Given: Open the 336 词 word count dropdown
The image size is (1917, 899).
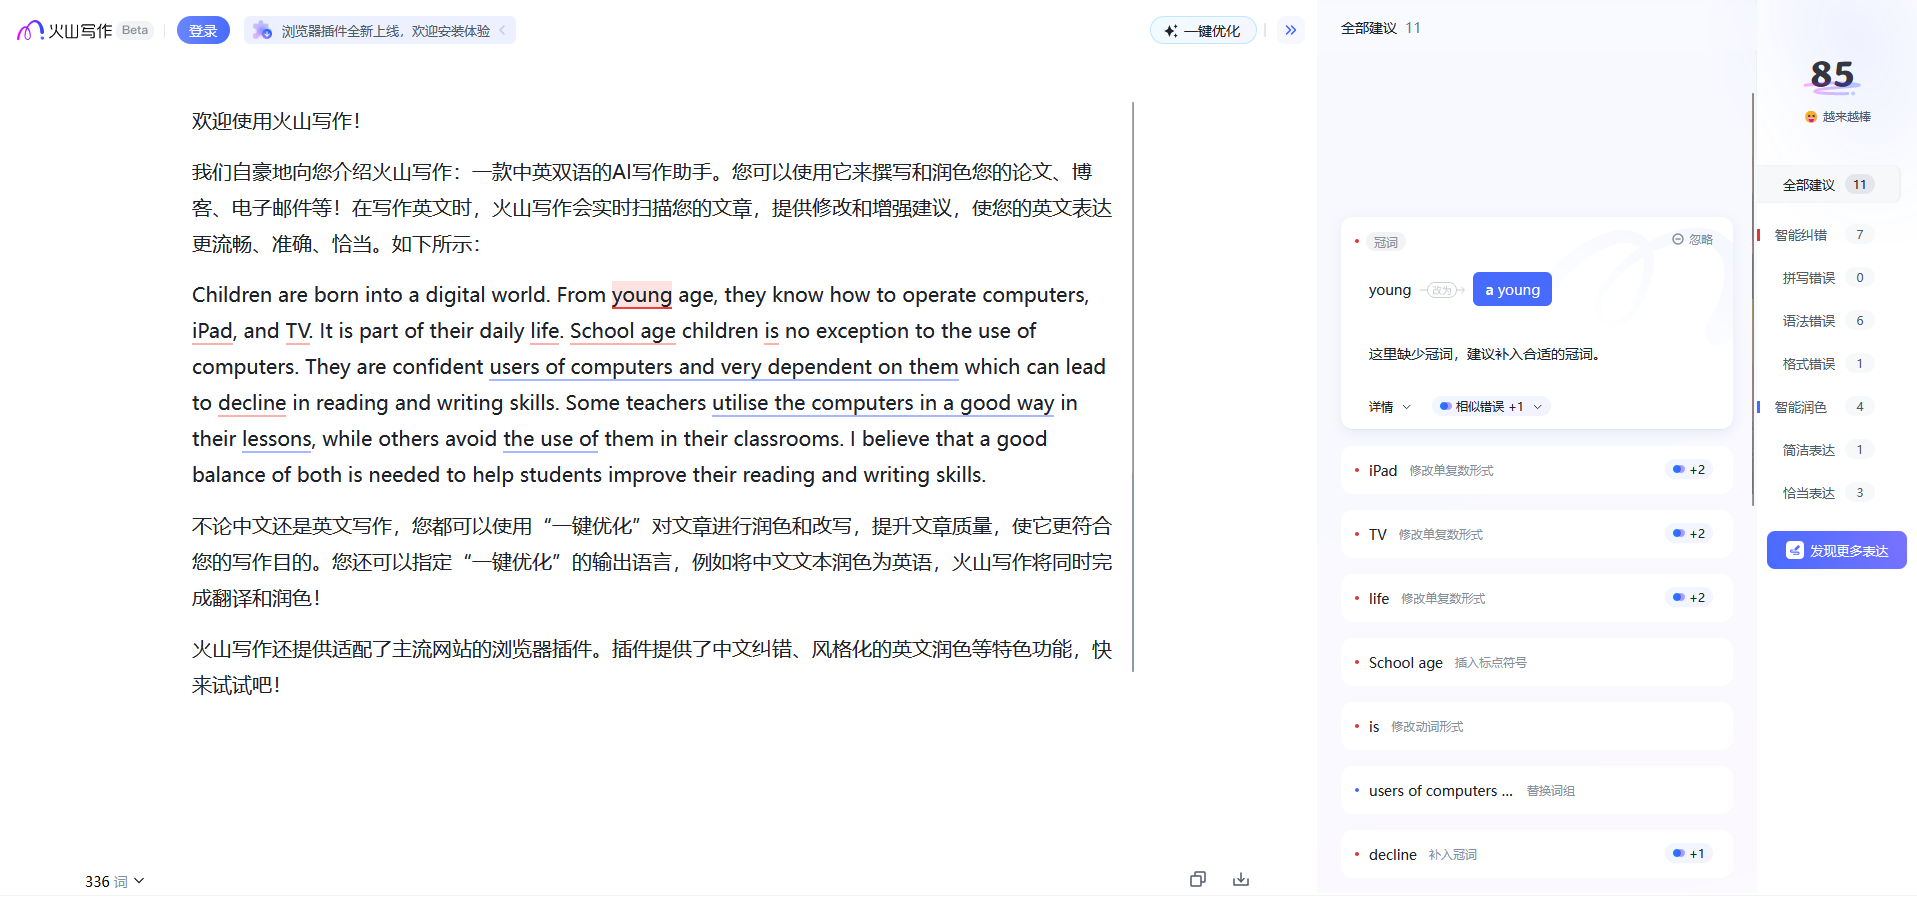Looking at the screenshot, I should [x=114, y=881].
